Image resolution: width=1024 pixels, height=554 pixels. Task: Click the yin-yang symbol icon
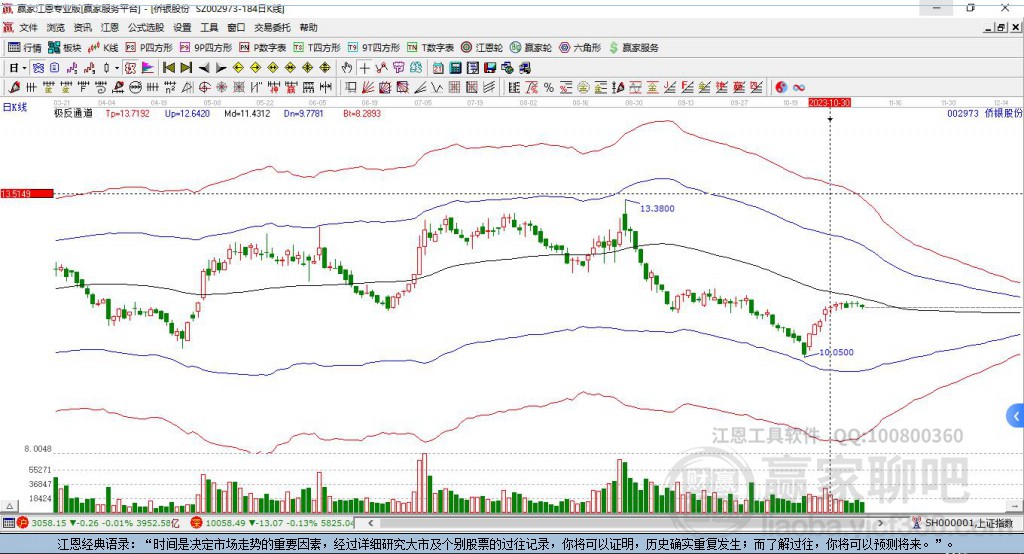(x=780, y=88)
